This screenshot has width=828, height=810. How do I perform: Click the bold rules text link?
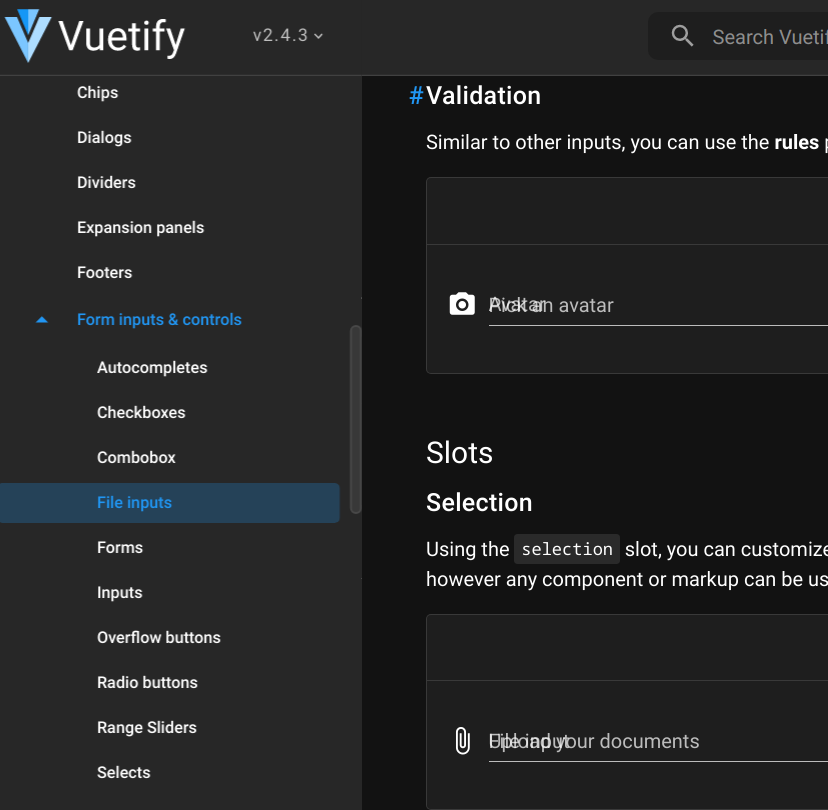pyautogui.click(x=797, y=142)
